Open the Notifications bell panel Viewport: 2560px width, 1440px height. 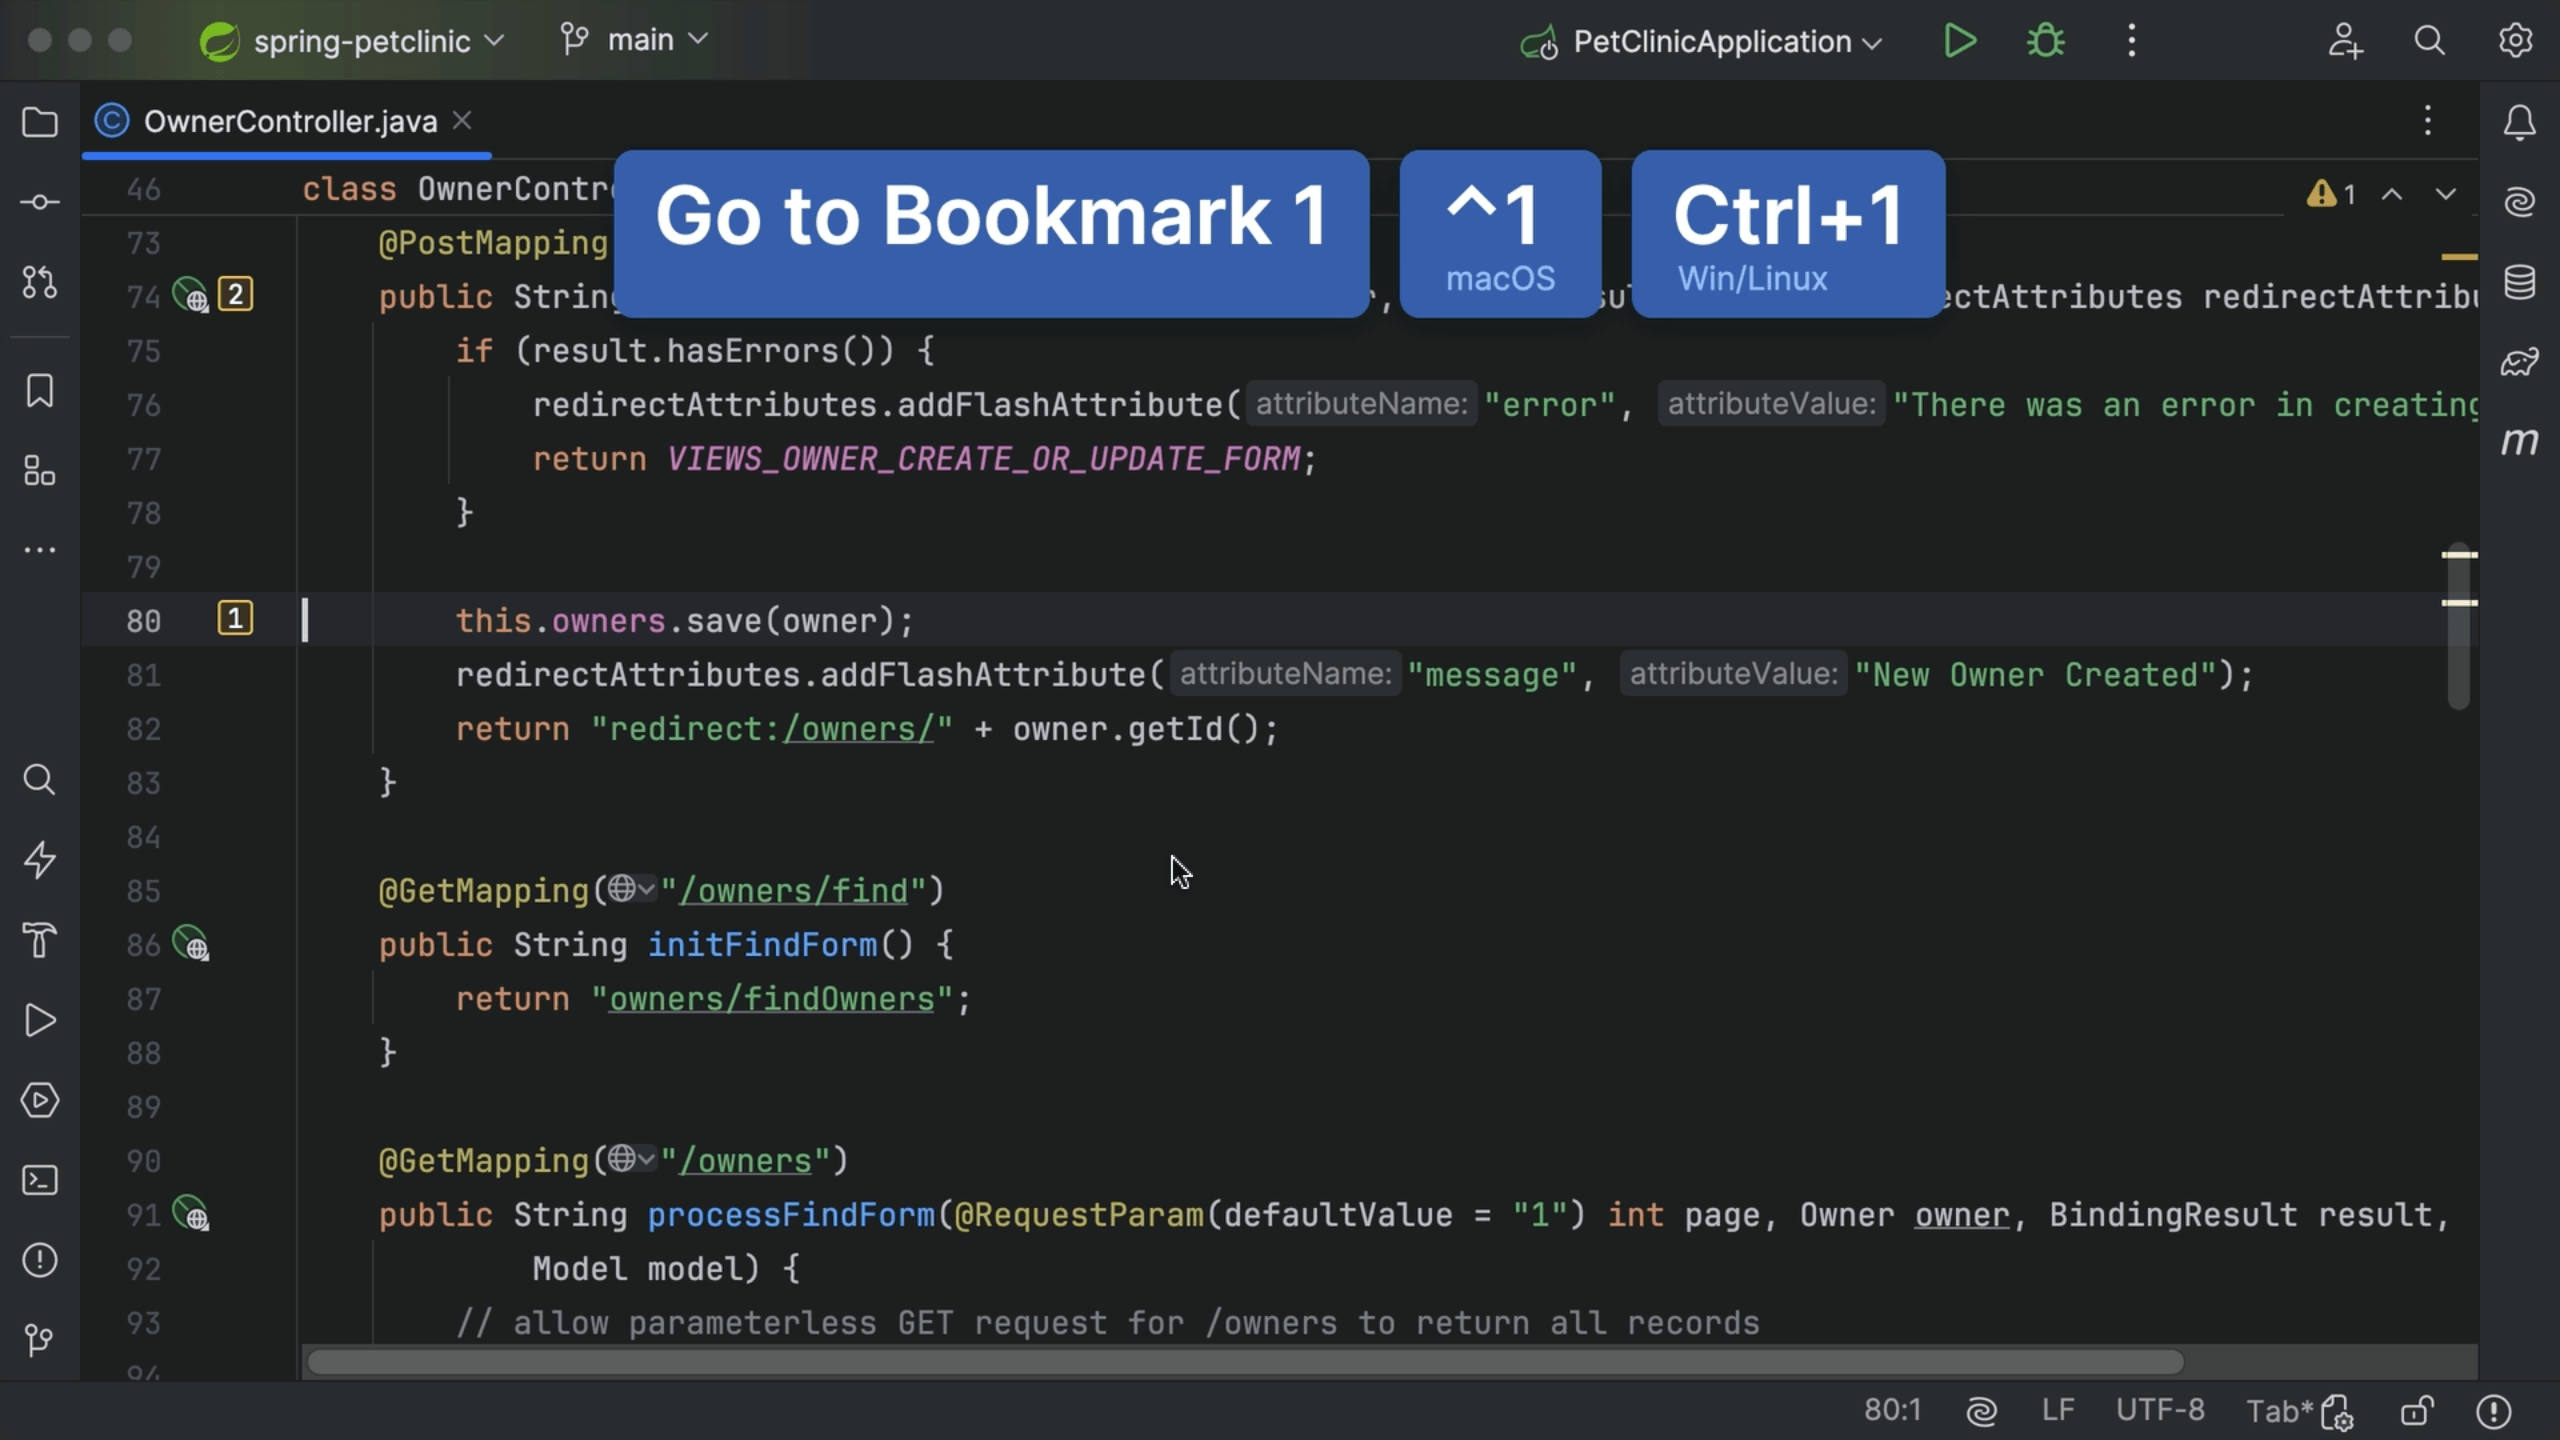(2519, 122)
